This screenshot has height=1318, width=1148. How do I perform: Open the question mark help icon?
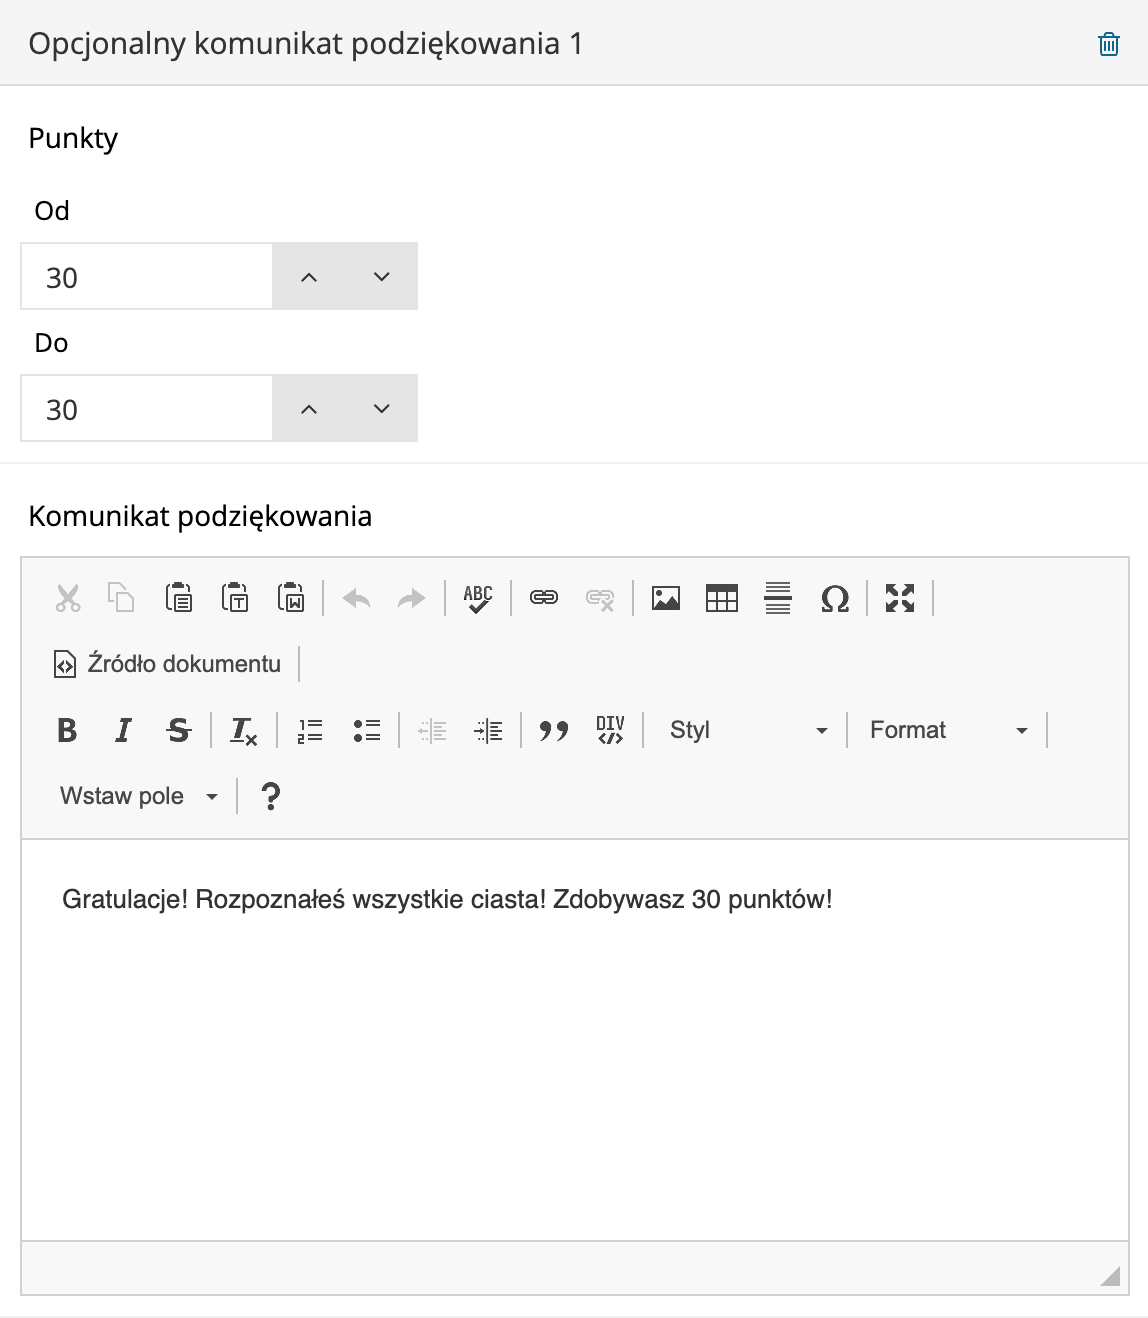[270, 796]
